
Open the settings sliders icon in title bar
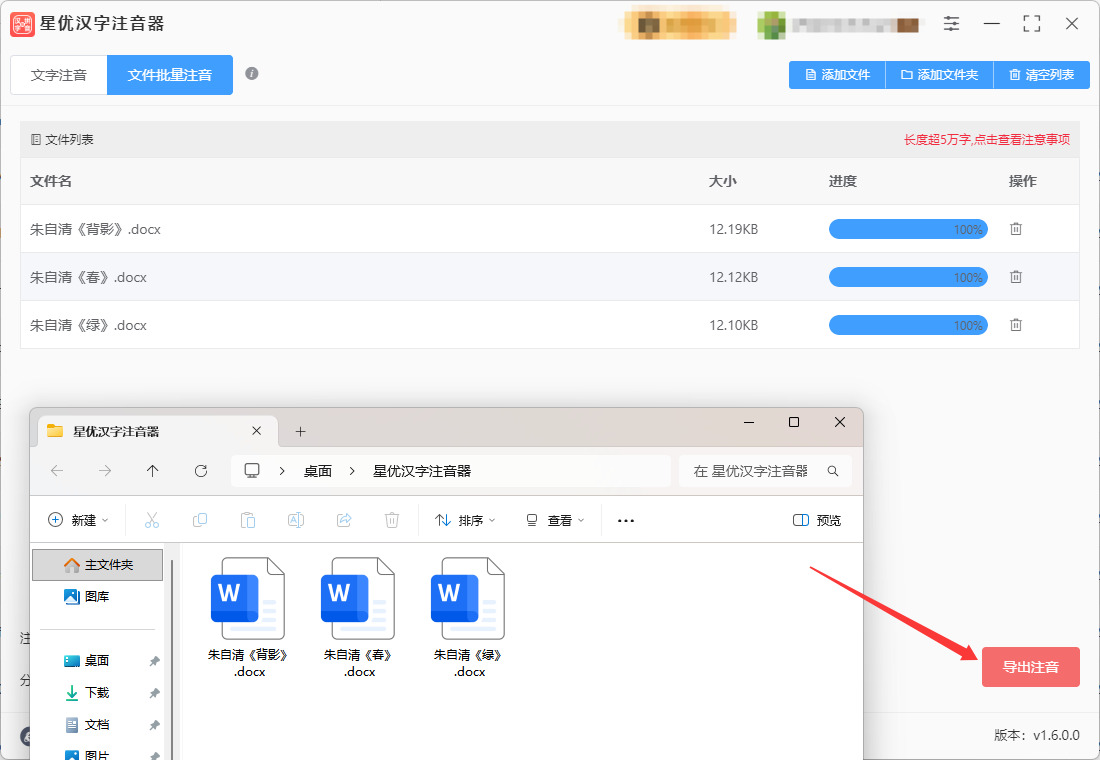tap(951, 24)
